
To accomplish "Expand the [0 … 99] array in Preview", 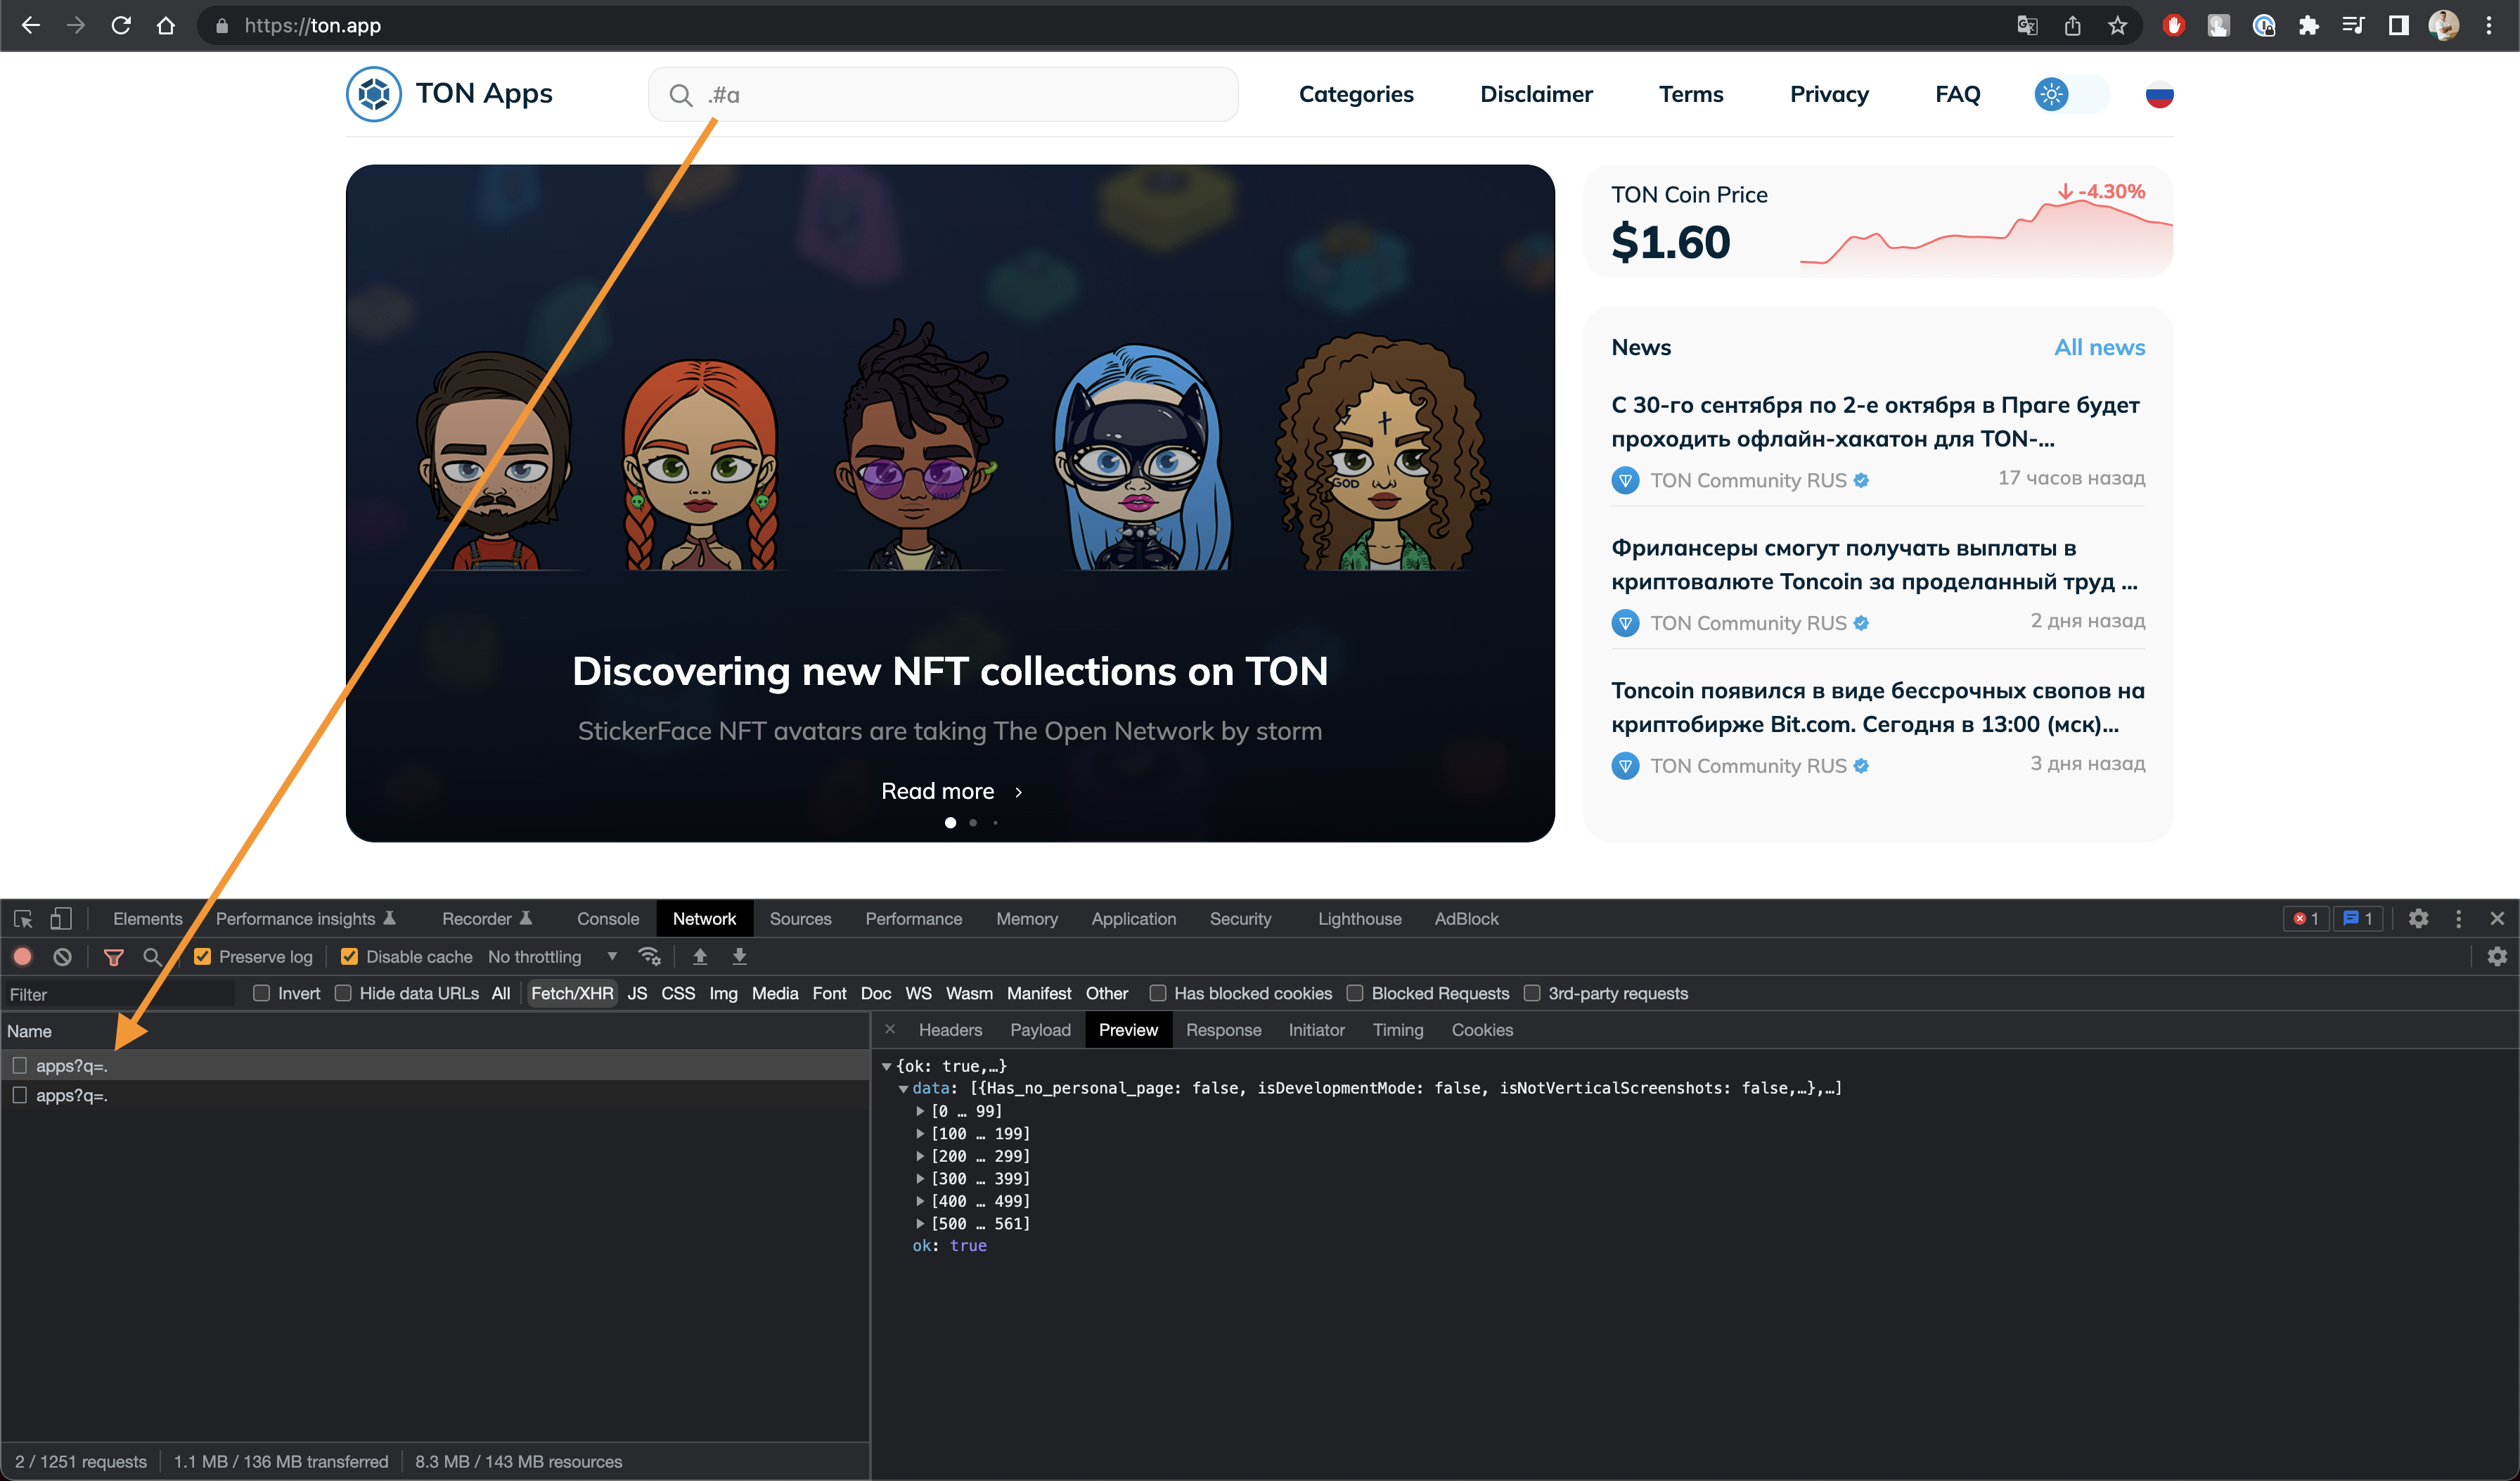I will [x=921, y=1111].
